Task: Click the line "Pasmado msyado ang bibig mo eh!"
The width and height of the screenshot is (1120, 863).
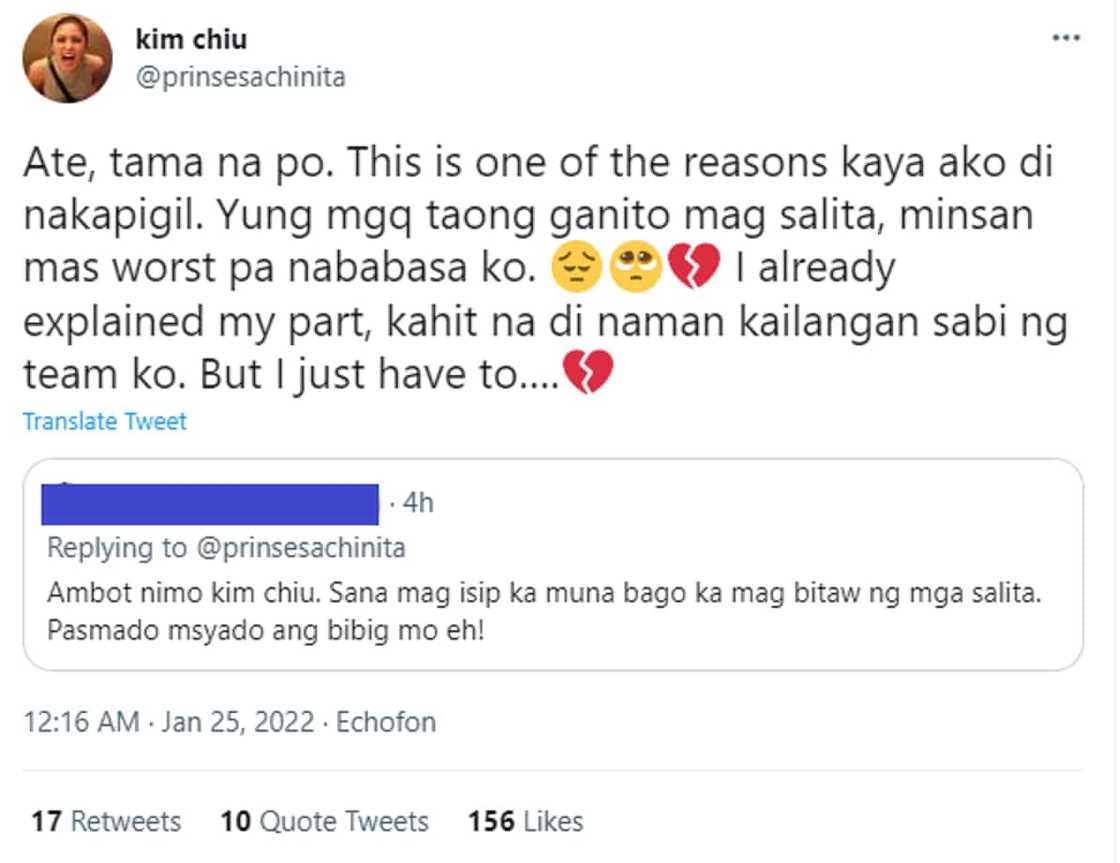Action: [265, 633]
